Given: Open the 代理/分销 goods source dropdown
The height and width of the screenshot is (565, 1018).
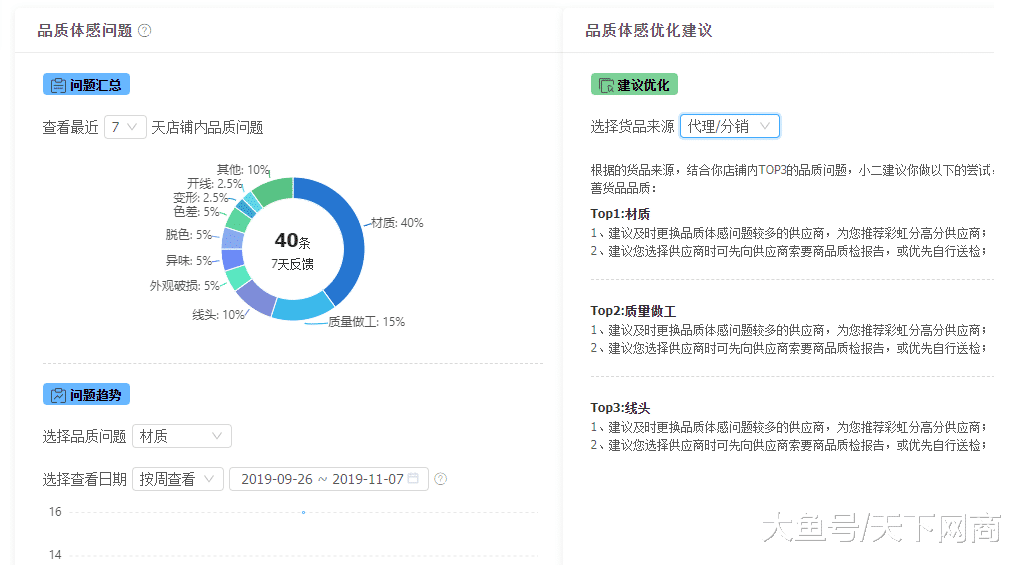Looking at the screenshot, I should point(729,126).
